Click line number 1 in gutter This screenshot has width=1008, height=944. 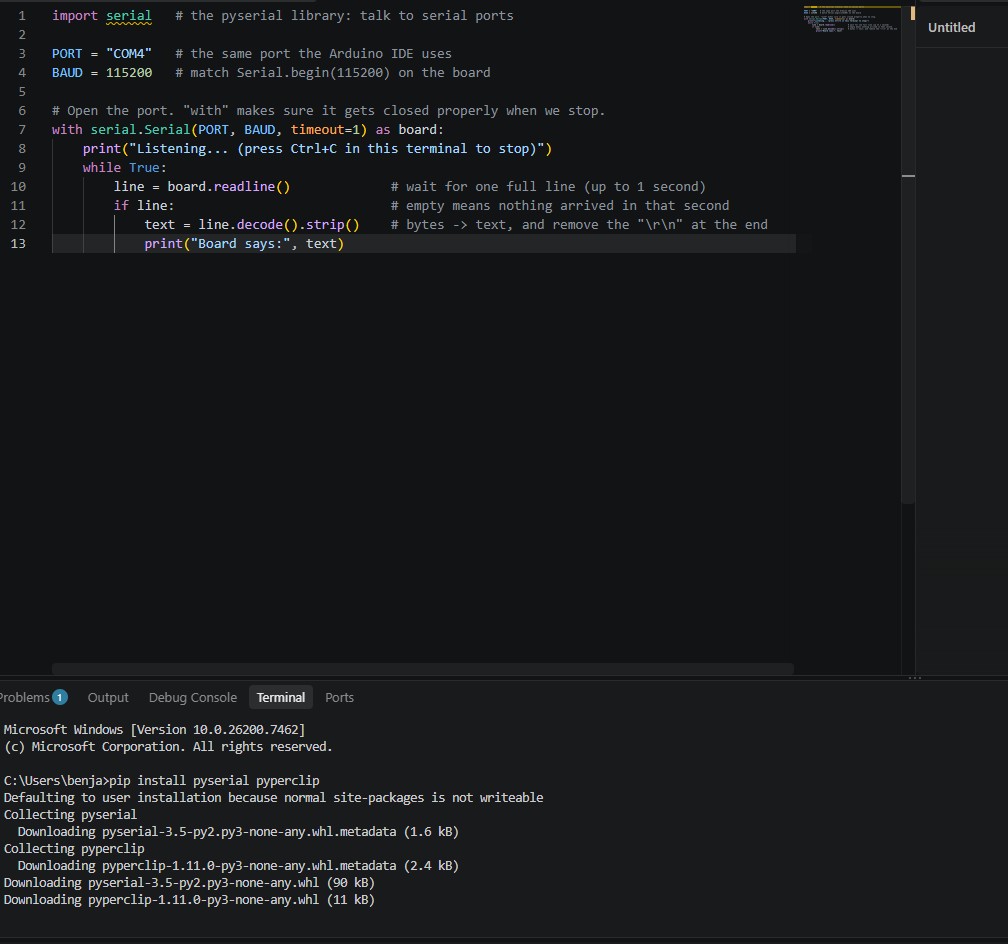(22, 15)
